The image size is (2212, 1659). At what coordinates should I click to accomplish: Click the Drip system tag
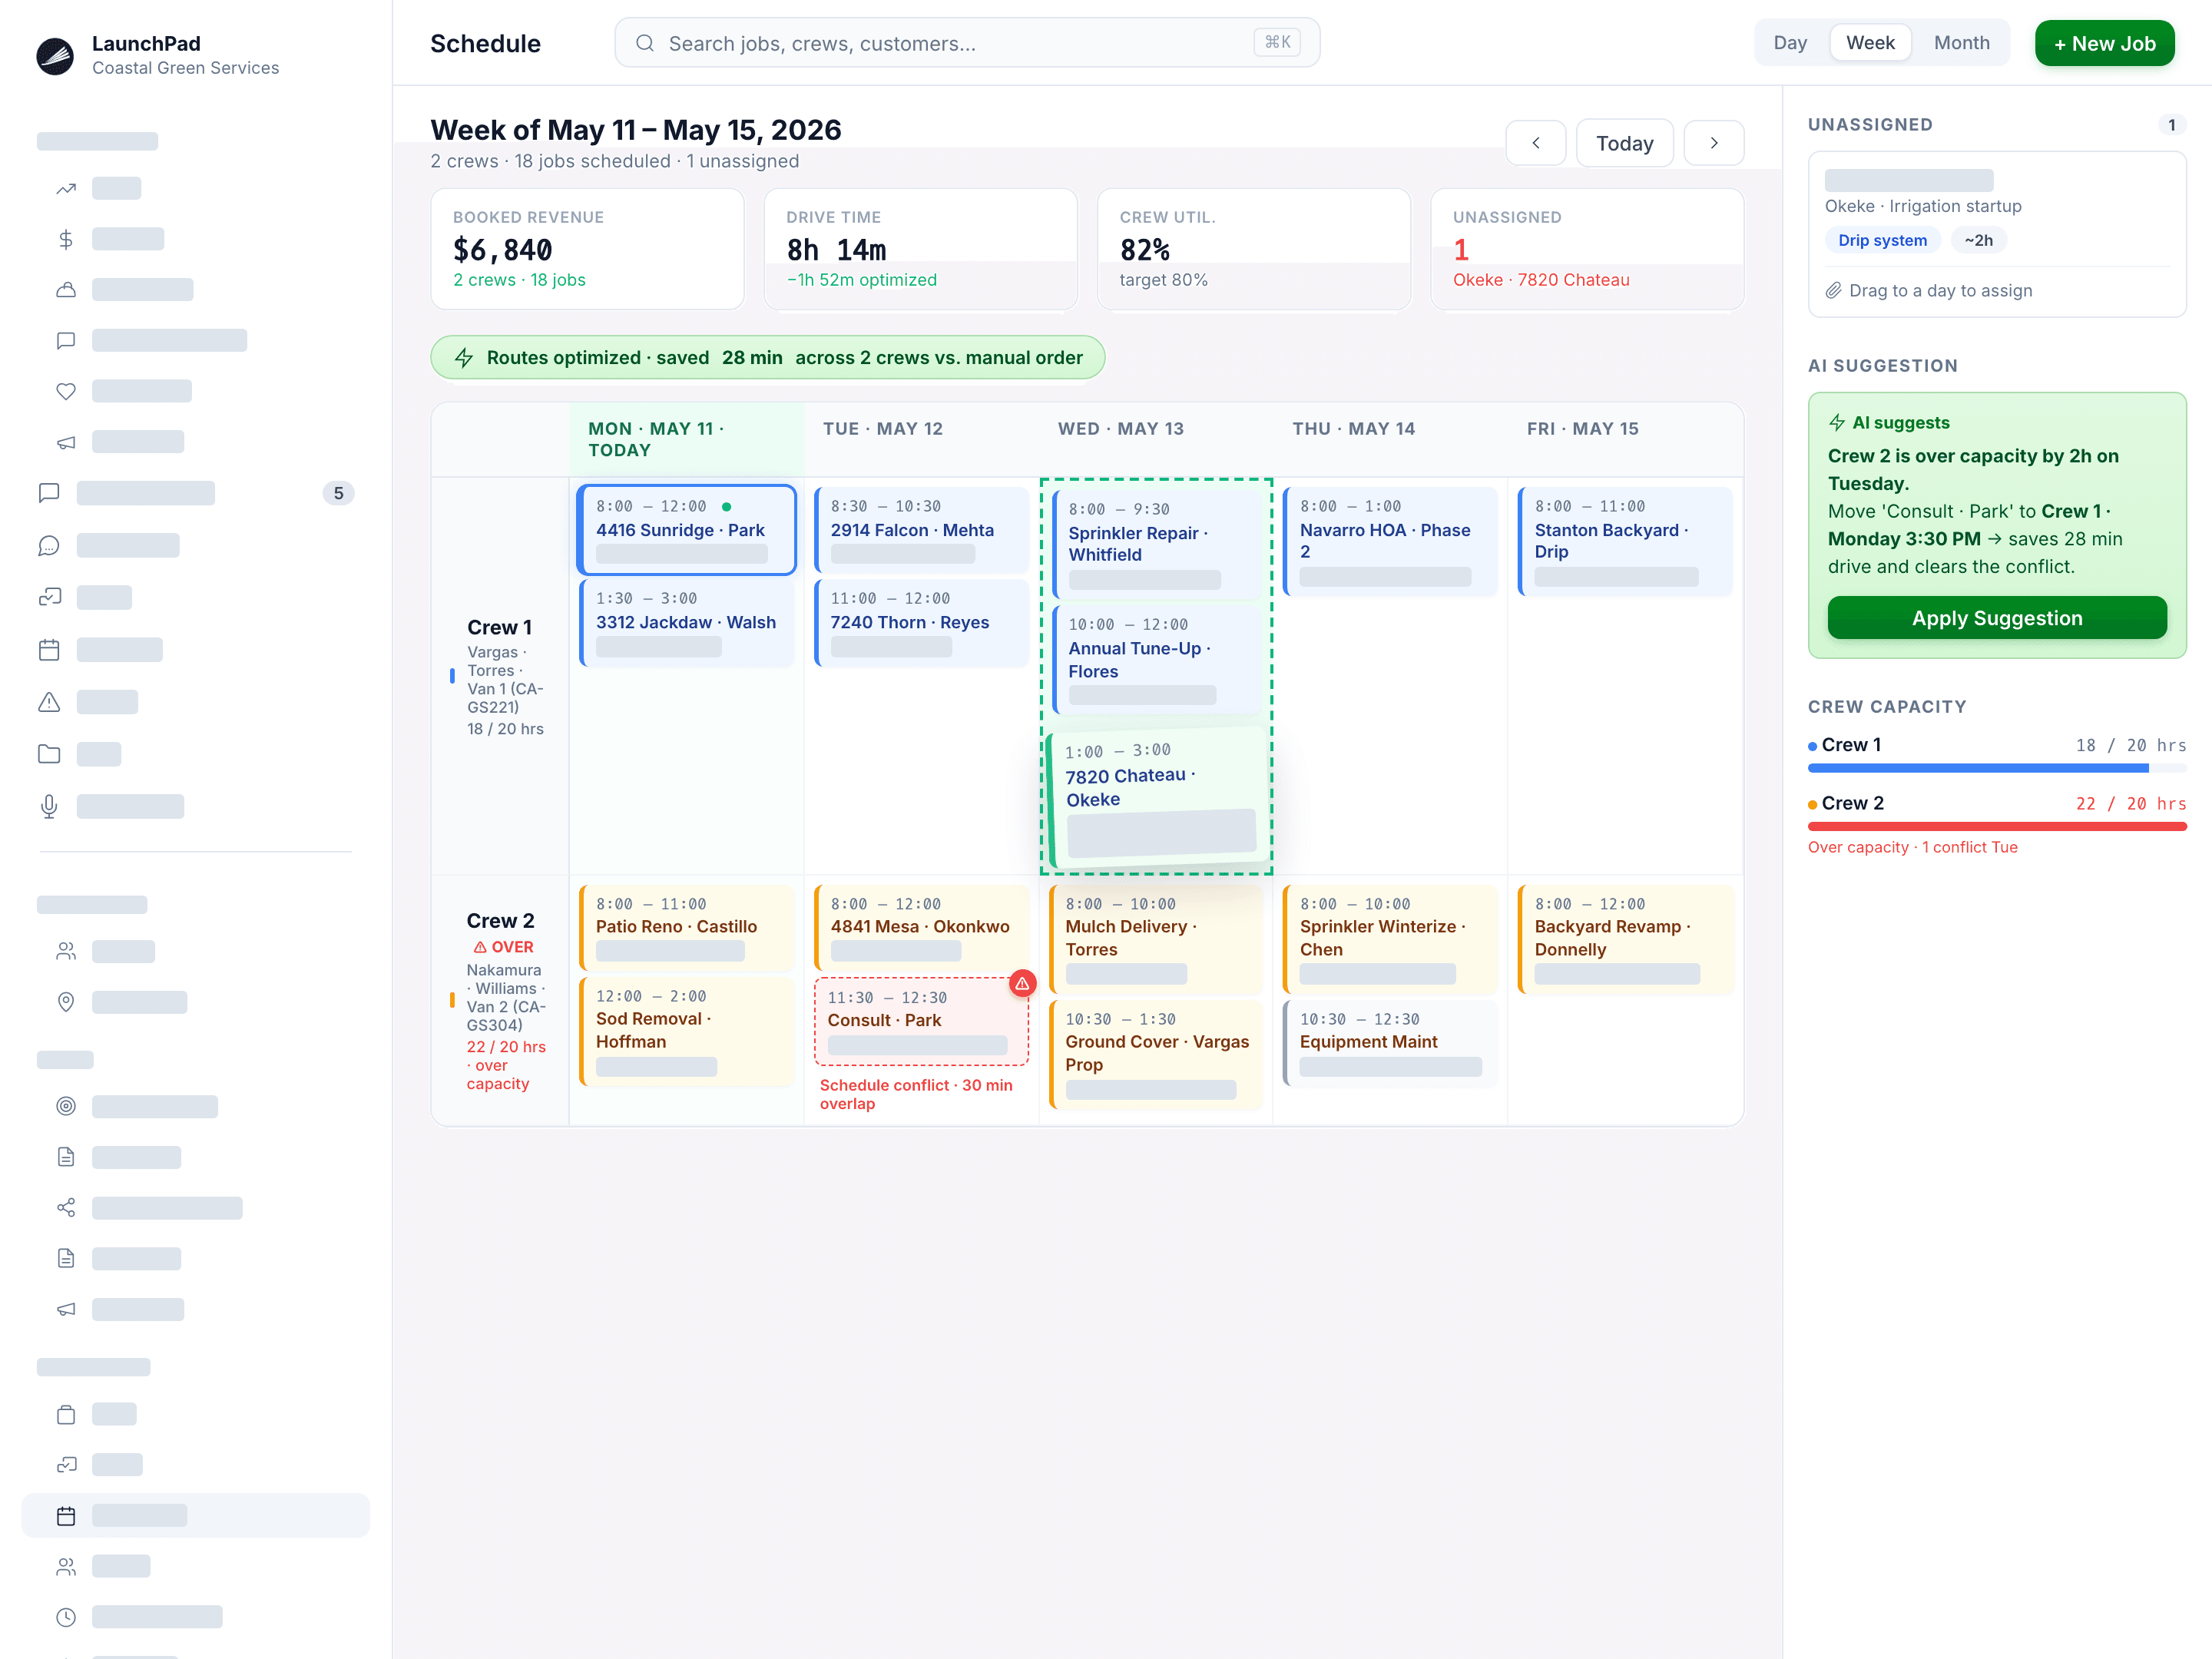pyautogui.click(x=1882, y=240)
